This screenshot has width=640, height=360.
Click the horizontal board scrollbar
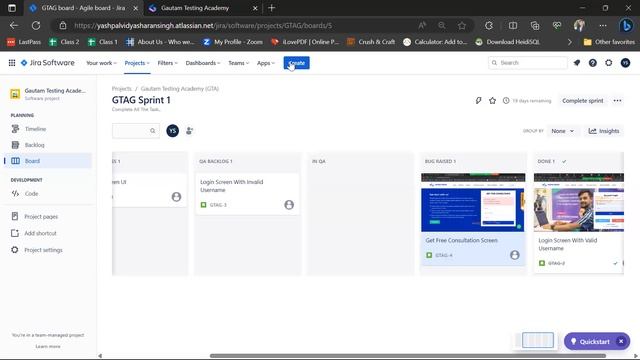(408, 356)
